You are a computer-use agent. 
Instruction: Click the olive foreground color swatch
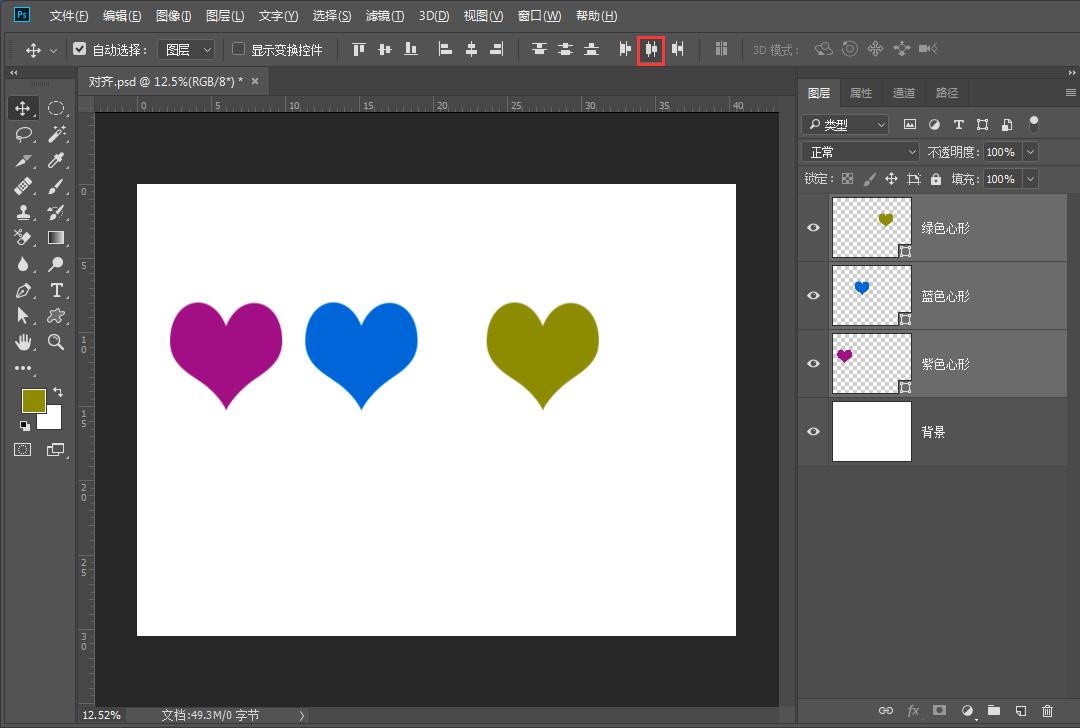click(33, 401)
